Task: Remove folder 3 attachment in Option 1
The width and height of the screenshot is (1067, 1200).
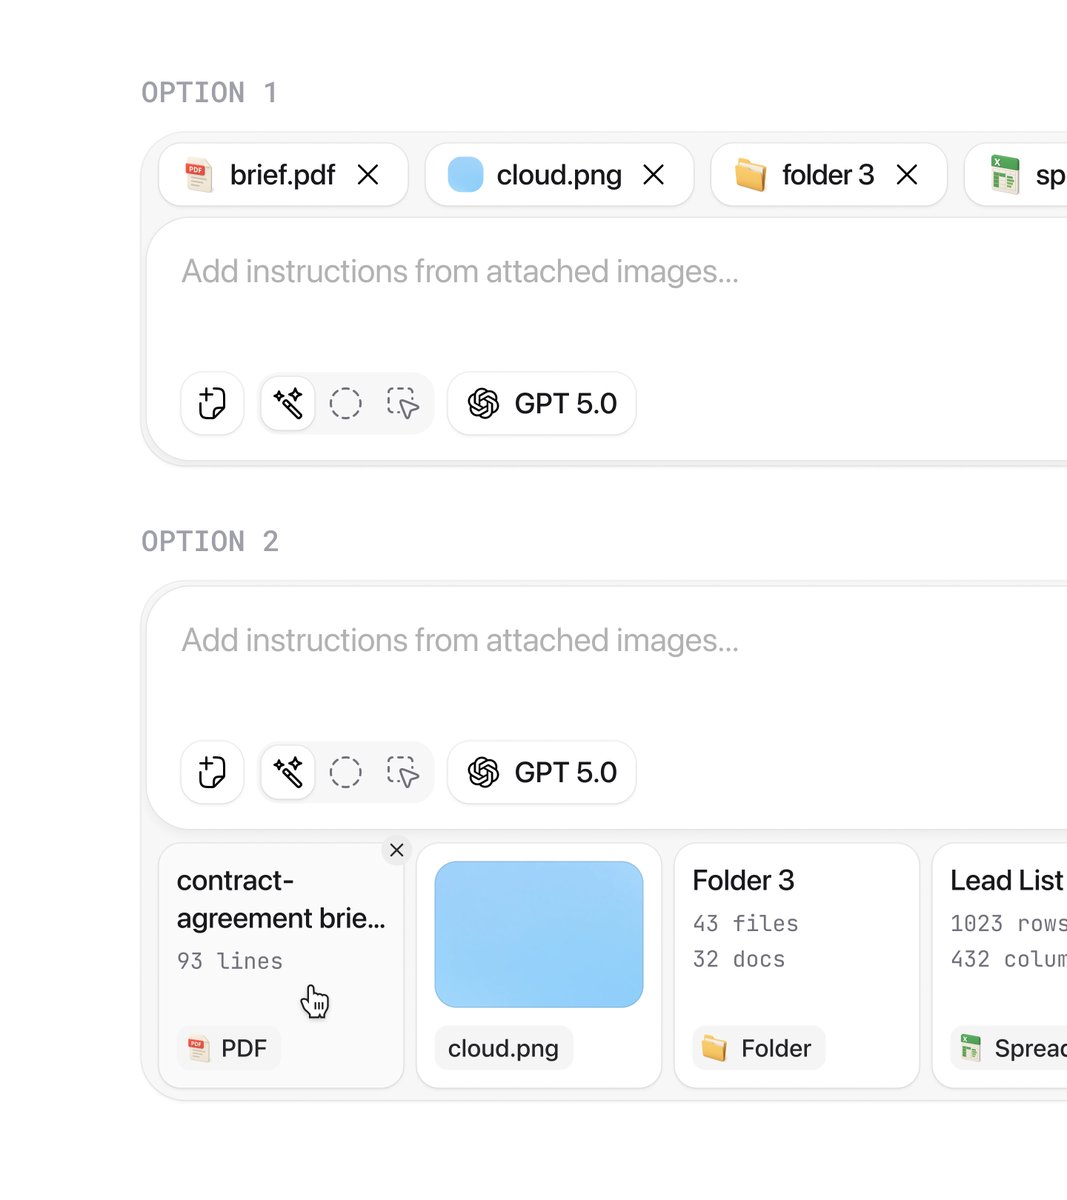Action: (x=907, y=175)
